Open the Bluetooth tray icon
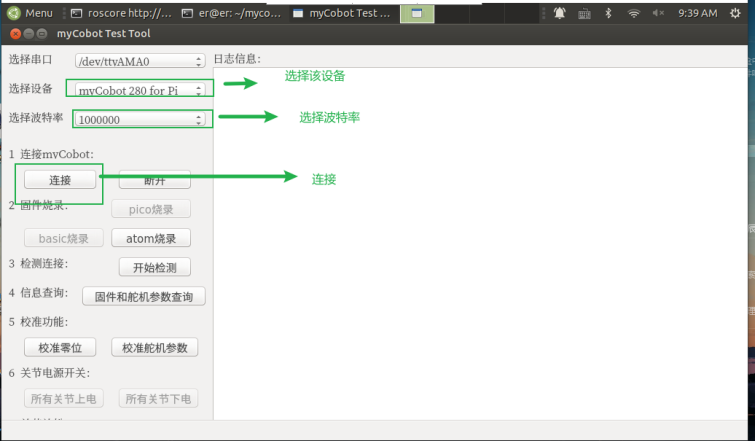755x441 pixels. point(608,13)
